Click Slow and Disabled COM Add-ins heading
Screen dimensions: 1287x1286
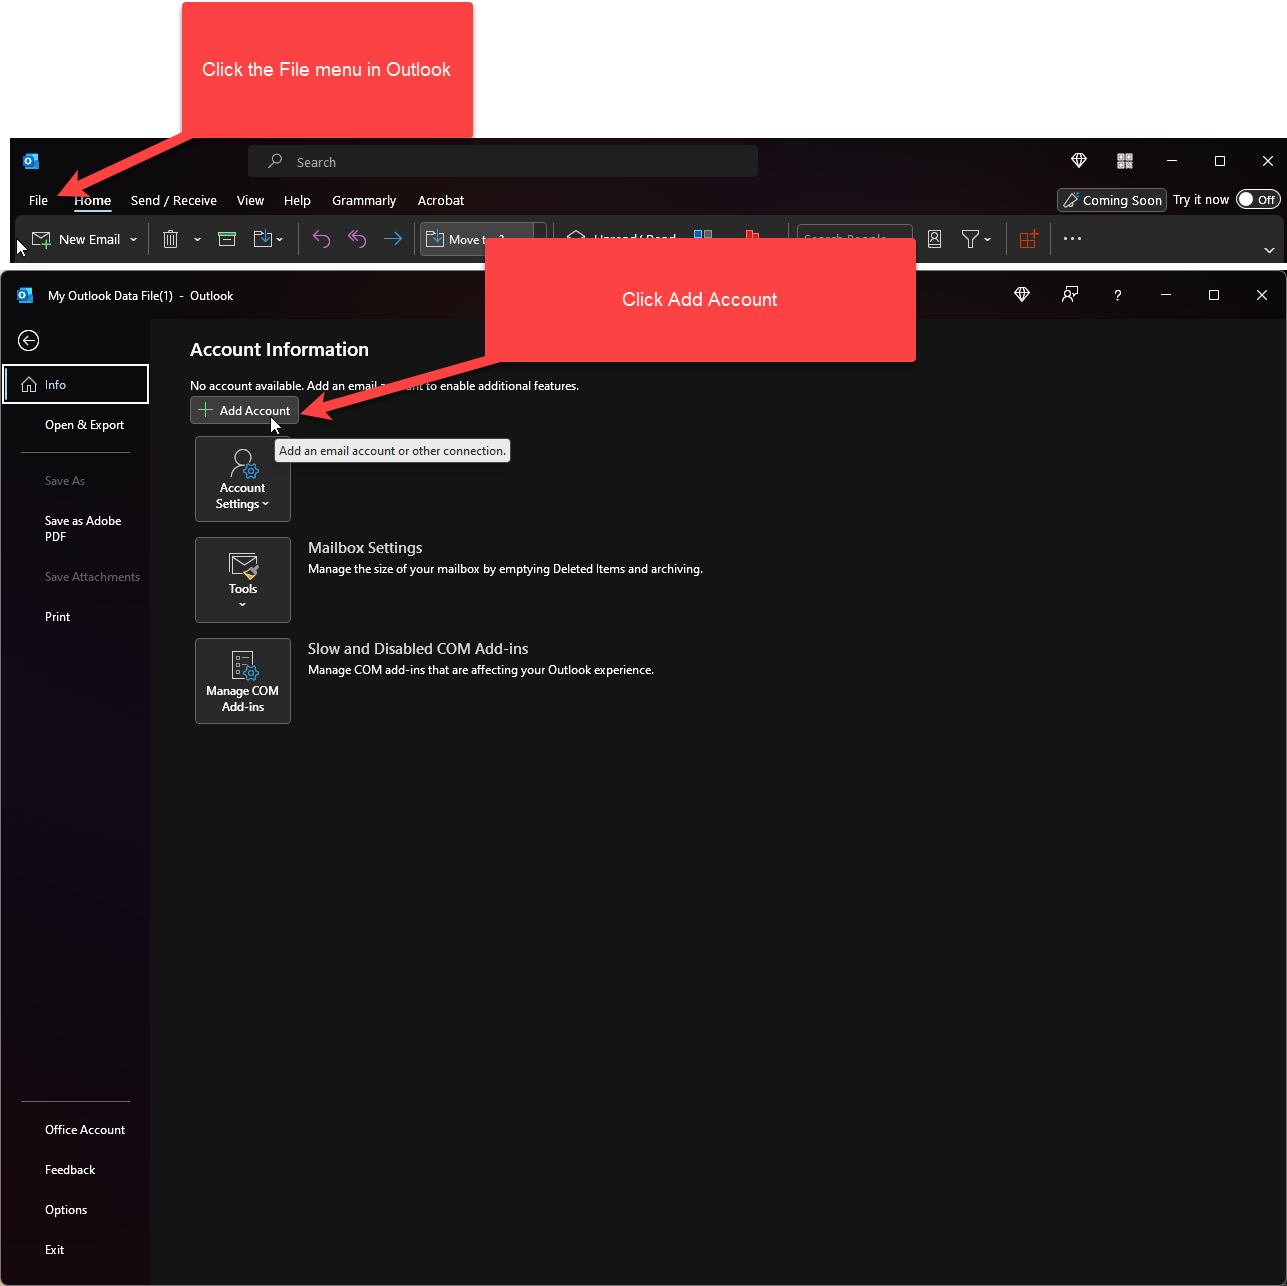click(418, 648)
